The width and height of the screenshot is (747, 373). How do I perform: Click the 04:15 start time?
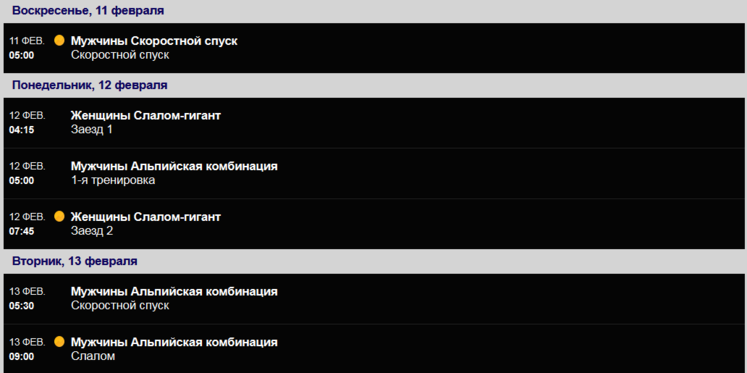[21, 130]
